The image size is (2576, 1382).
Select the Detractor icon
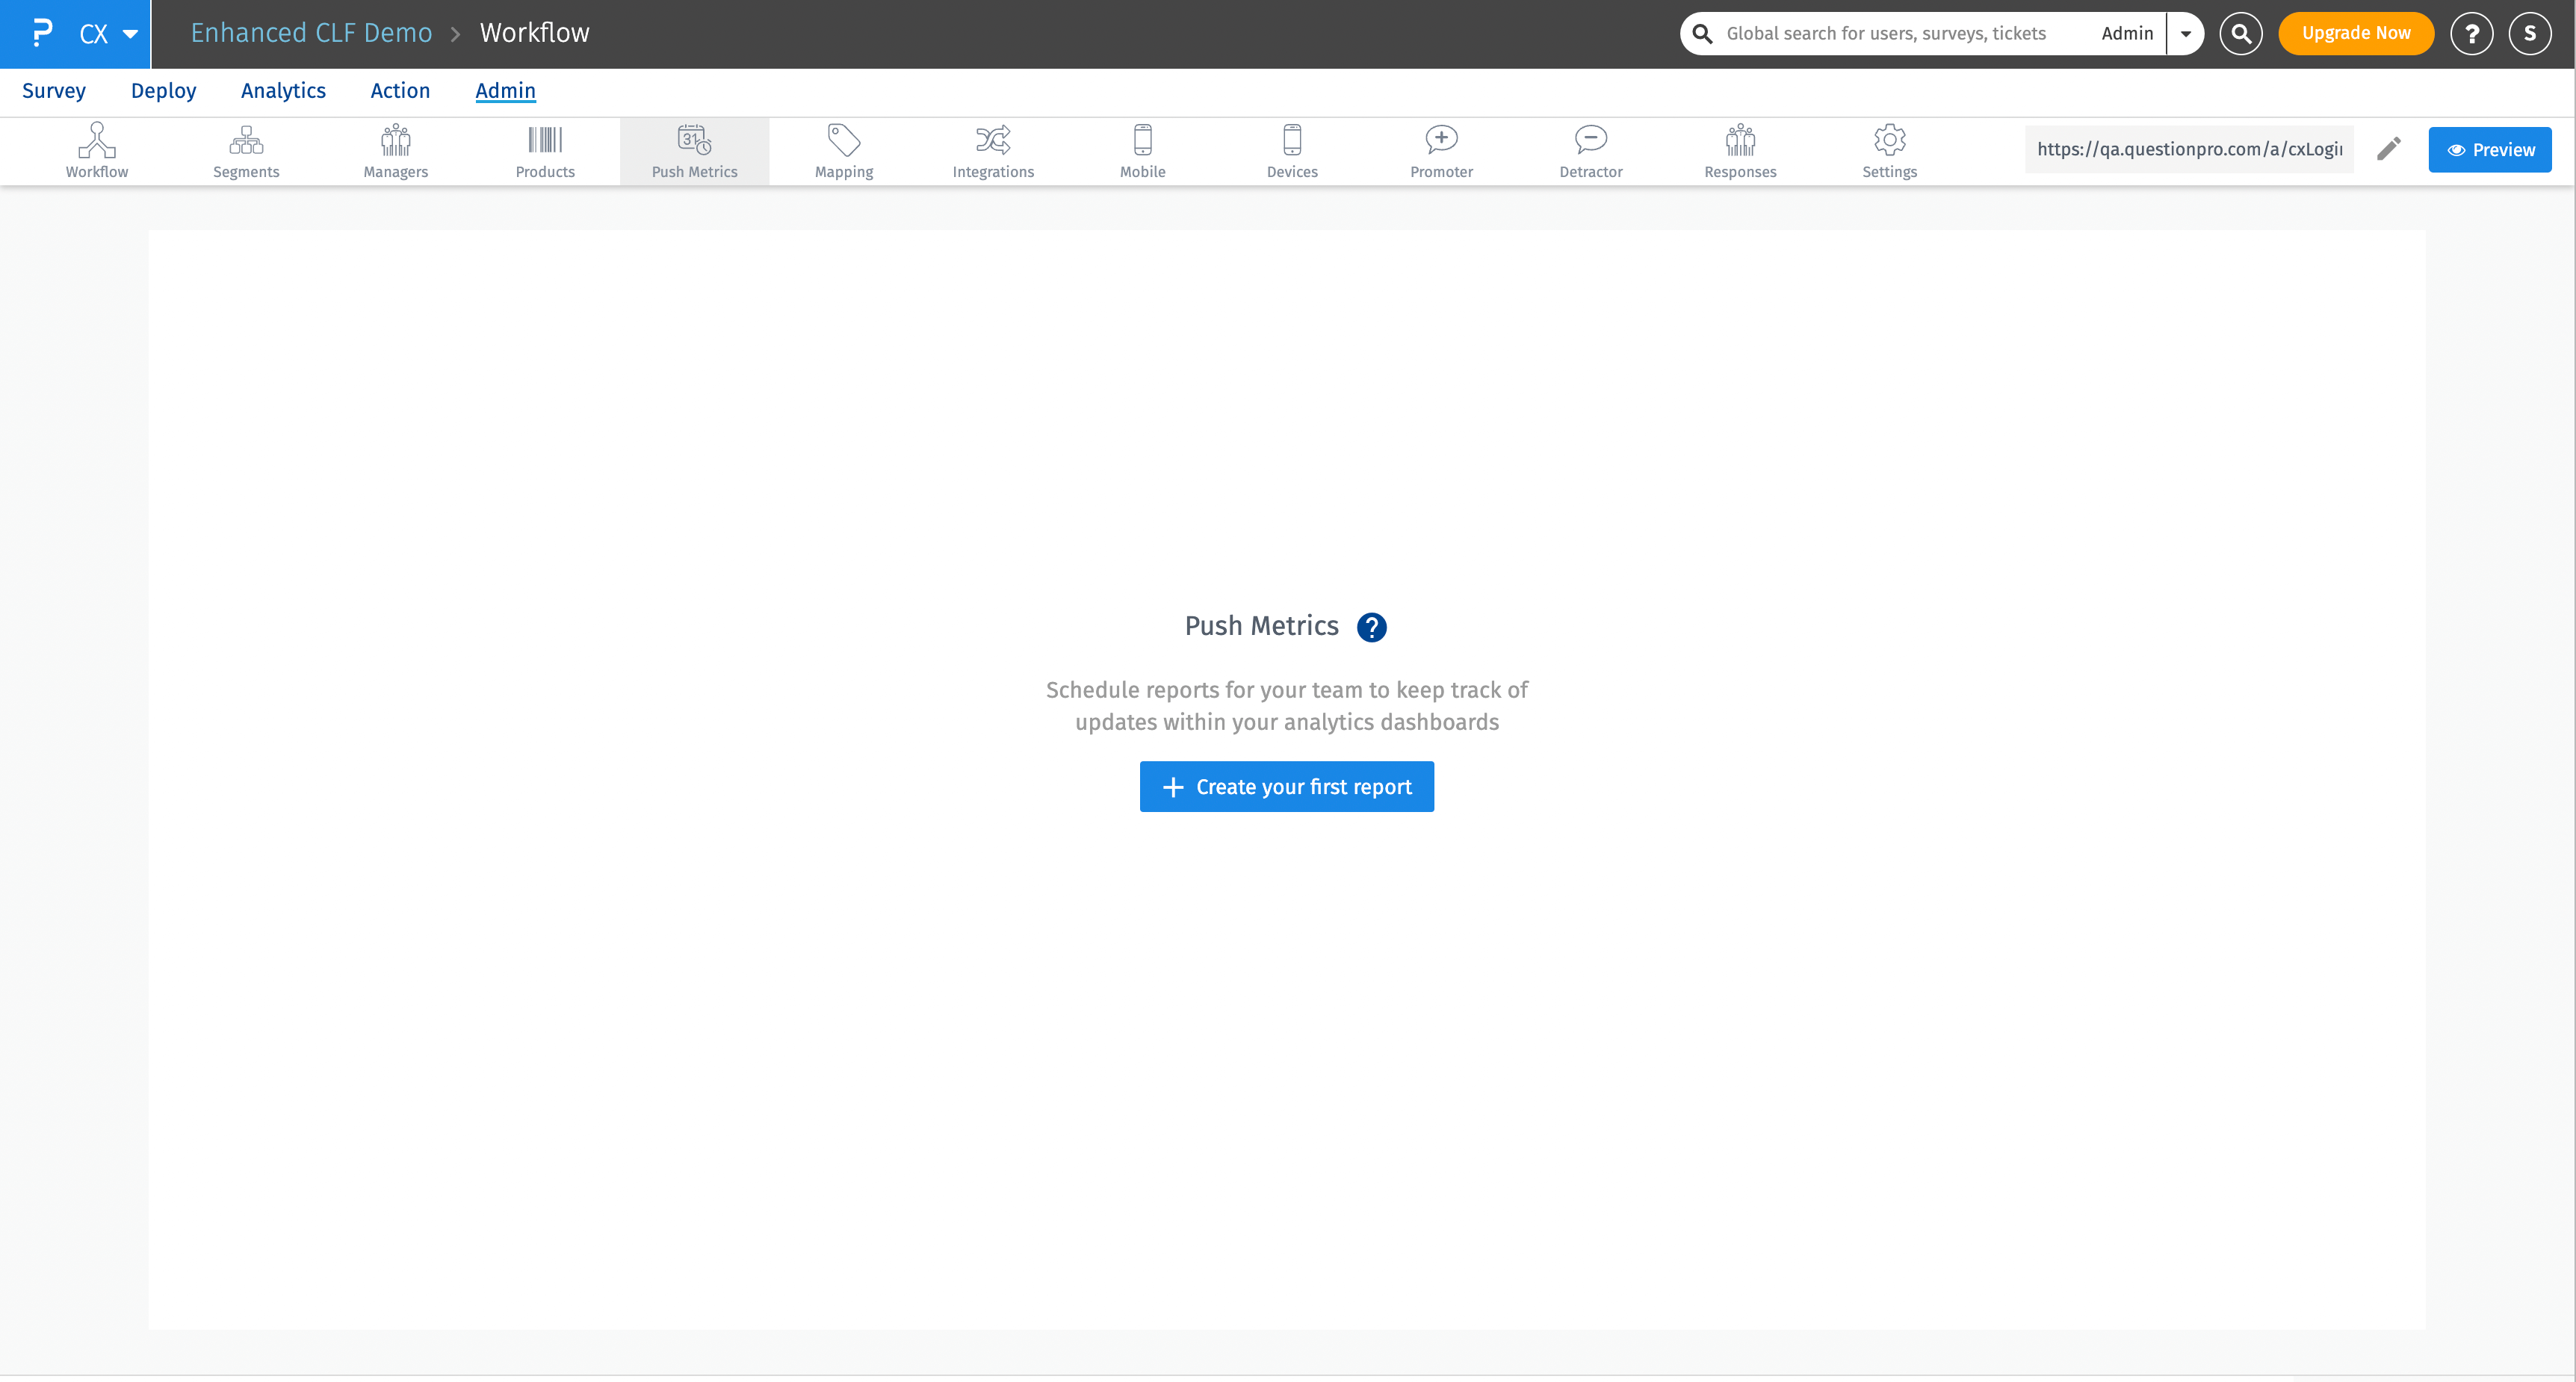(x=1590, y=150)
